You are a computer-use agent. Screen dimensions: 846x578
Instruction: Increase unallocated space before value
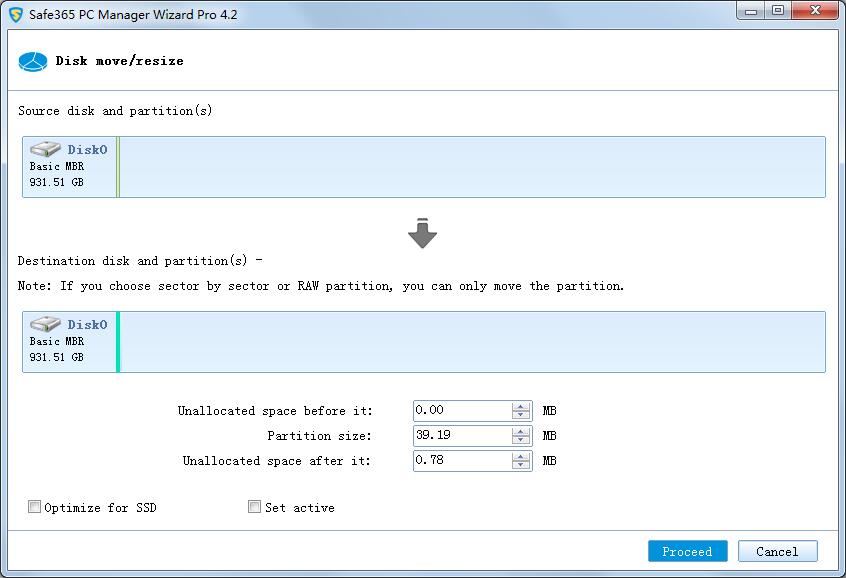521,406
